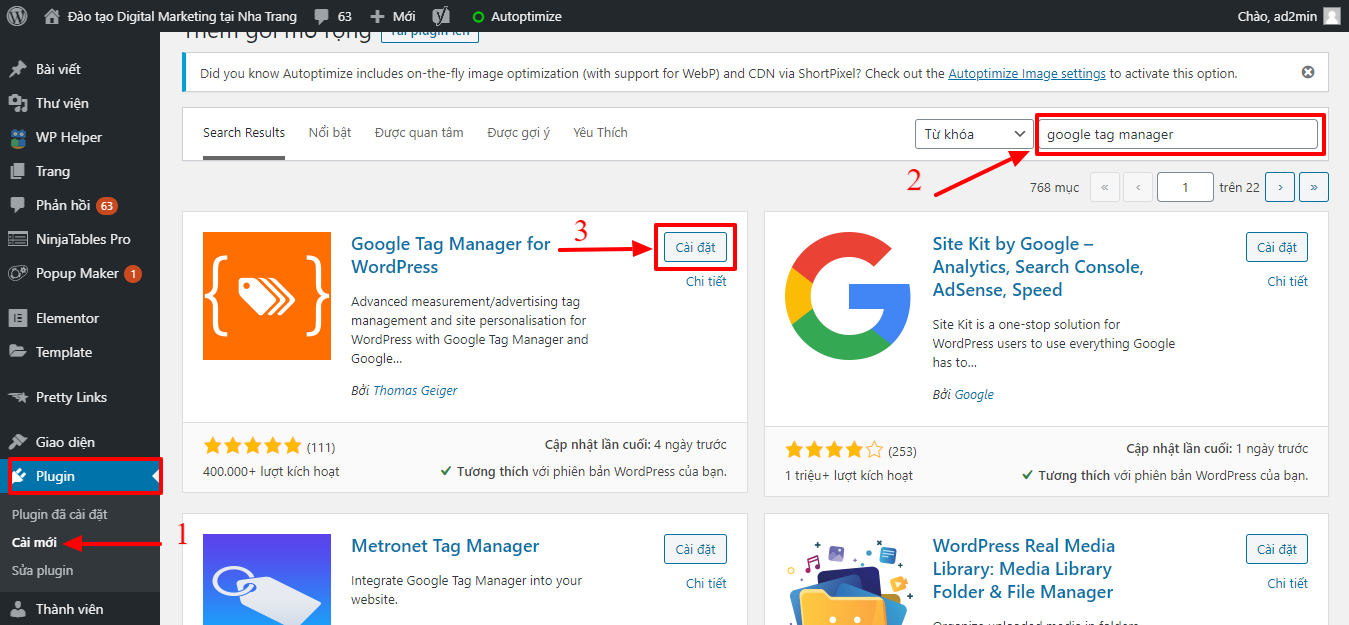Open the Plugin sidebar menu
Screen dimensions: 1349x625
tap(80, 476)
